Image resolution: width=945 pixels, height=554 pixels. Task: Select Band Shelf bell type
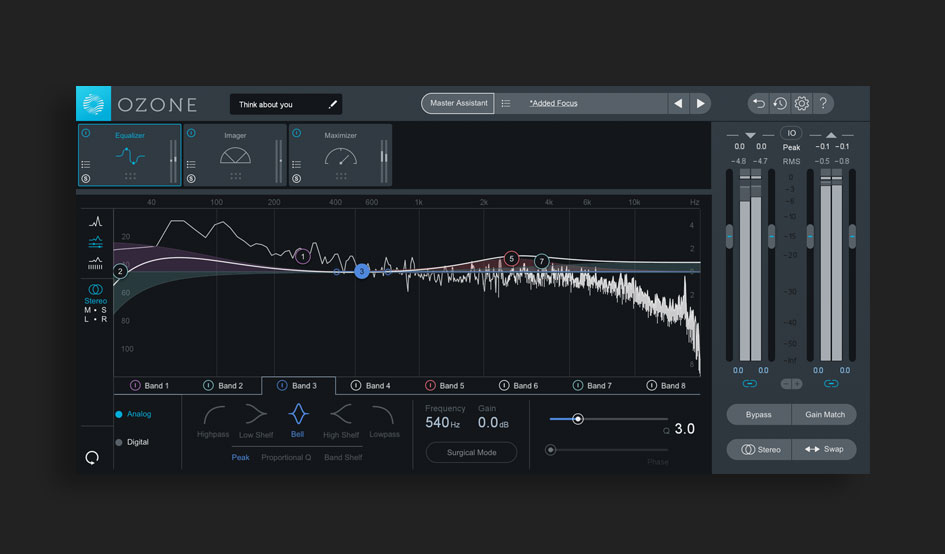click(x=343, y=458)
